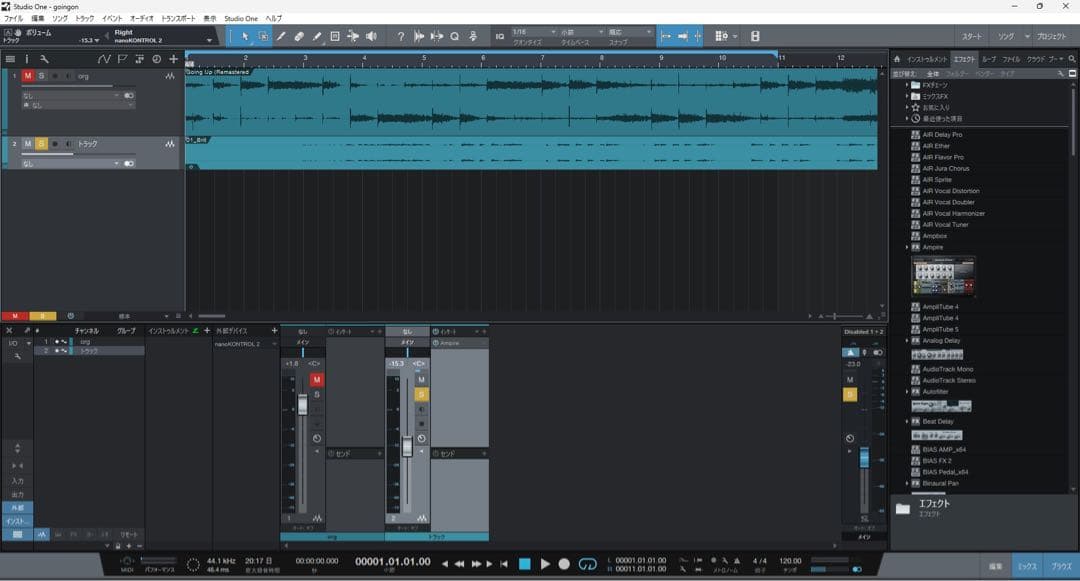Select the Range tool
This screenshot has height=581, width=1080.
point(263,36)
